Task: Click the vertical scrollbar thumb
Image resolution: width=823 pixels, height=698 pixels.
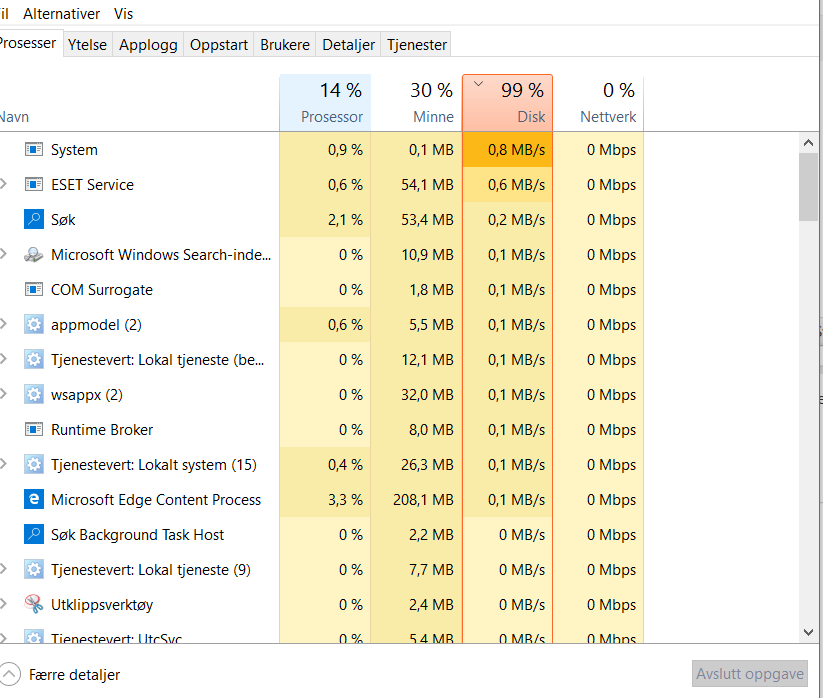Action: pos(808,187)
